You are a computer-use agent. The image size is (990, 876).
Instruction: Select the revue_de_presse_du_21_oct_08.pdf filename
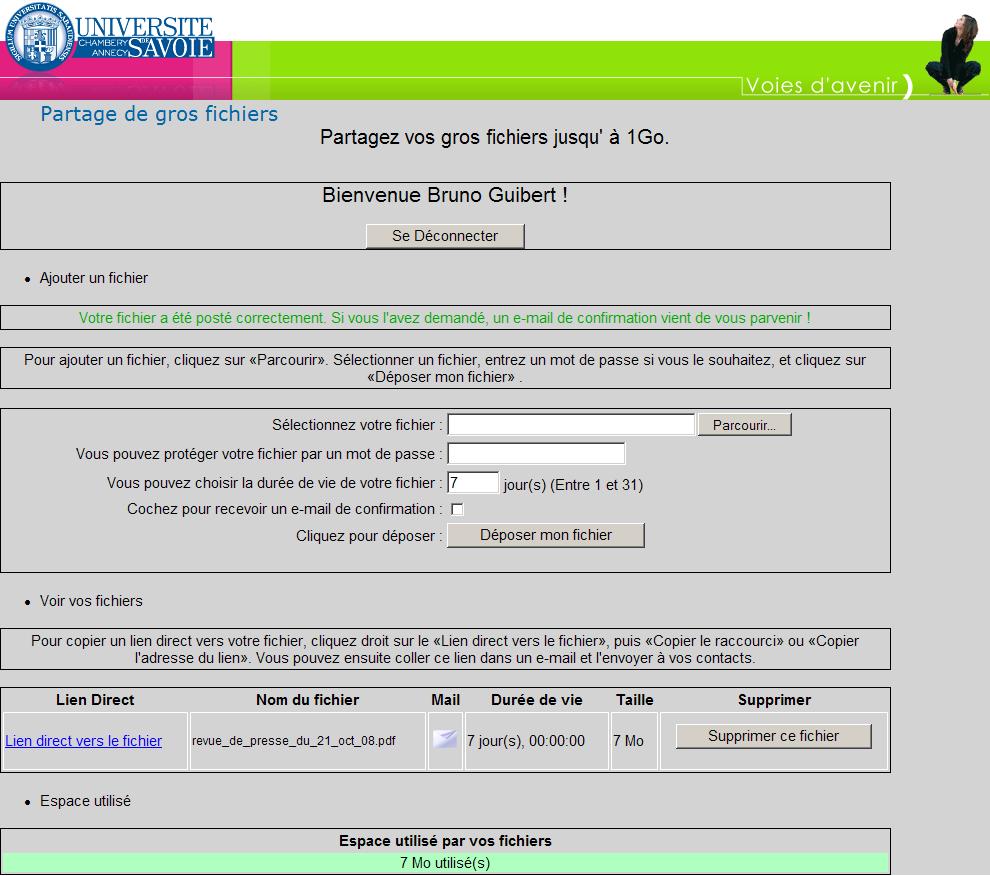(293, 741)
